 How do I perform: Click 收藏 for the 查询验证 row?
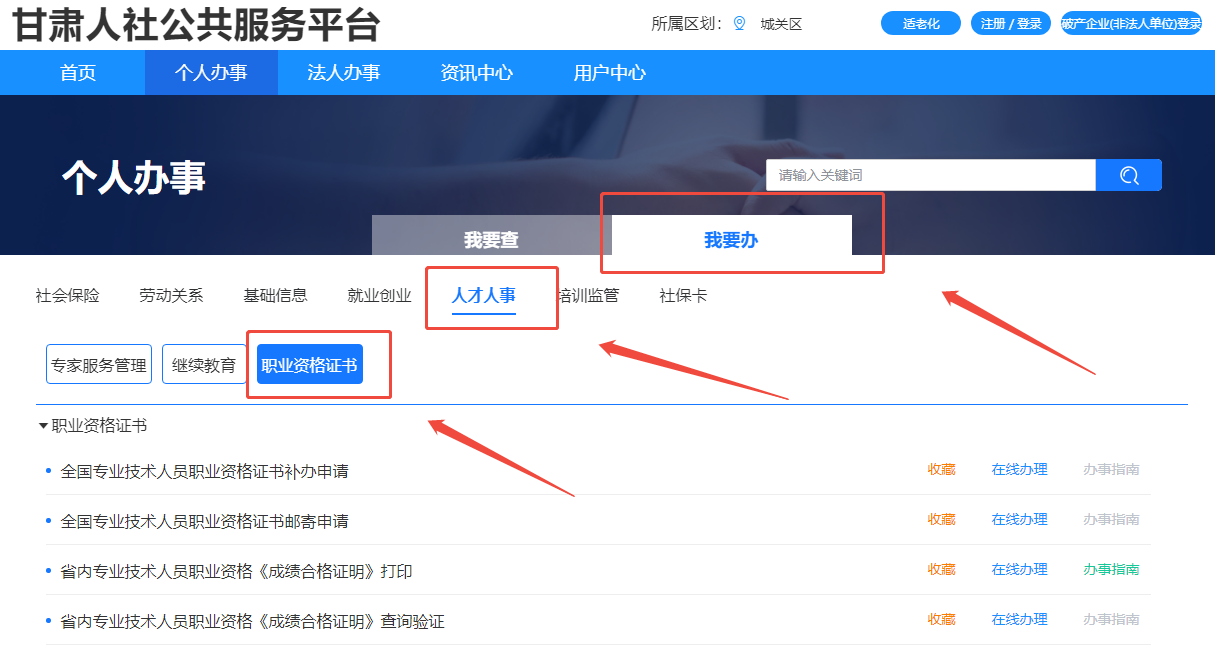tap(941, 620)
